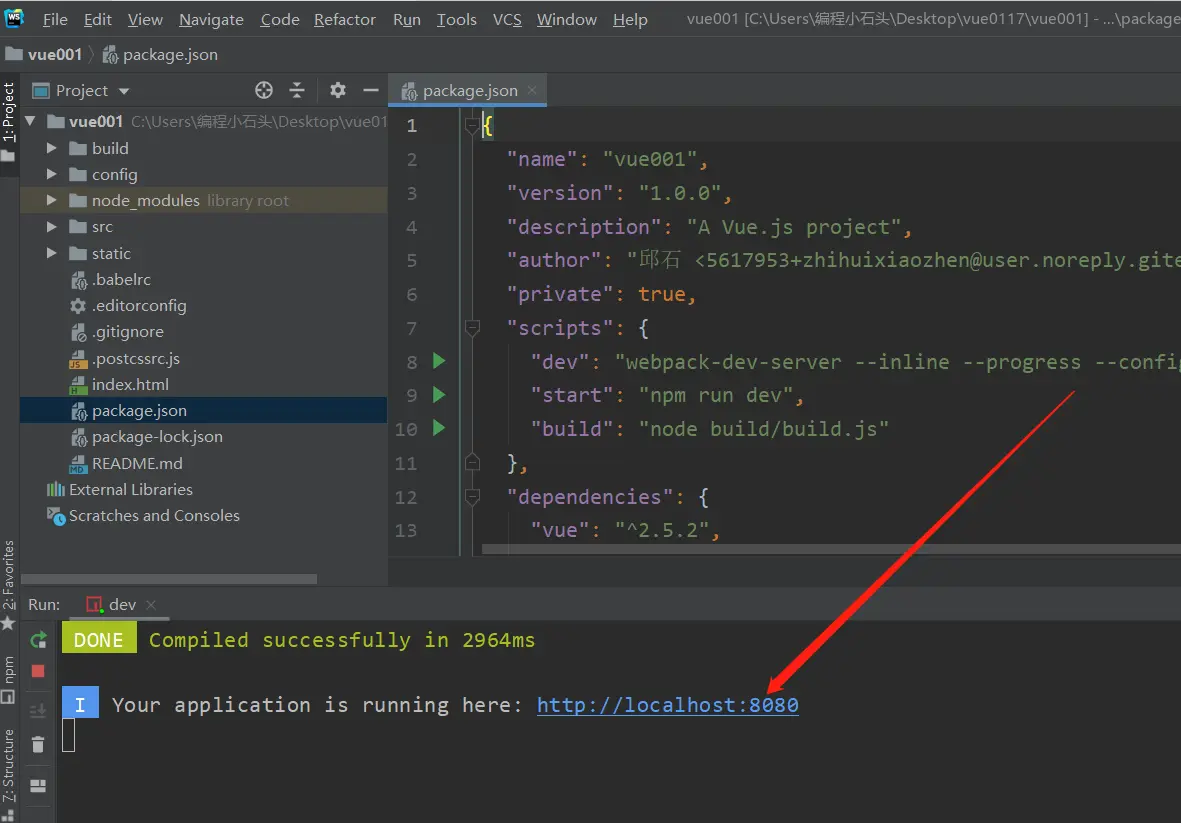Image resolution: width=1181 pixels, height=823 pixels.
Task: Click the layout icon below the trash in Run panel
Action: click(38, 785)
